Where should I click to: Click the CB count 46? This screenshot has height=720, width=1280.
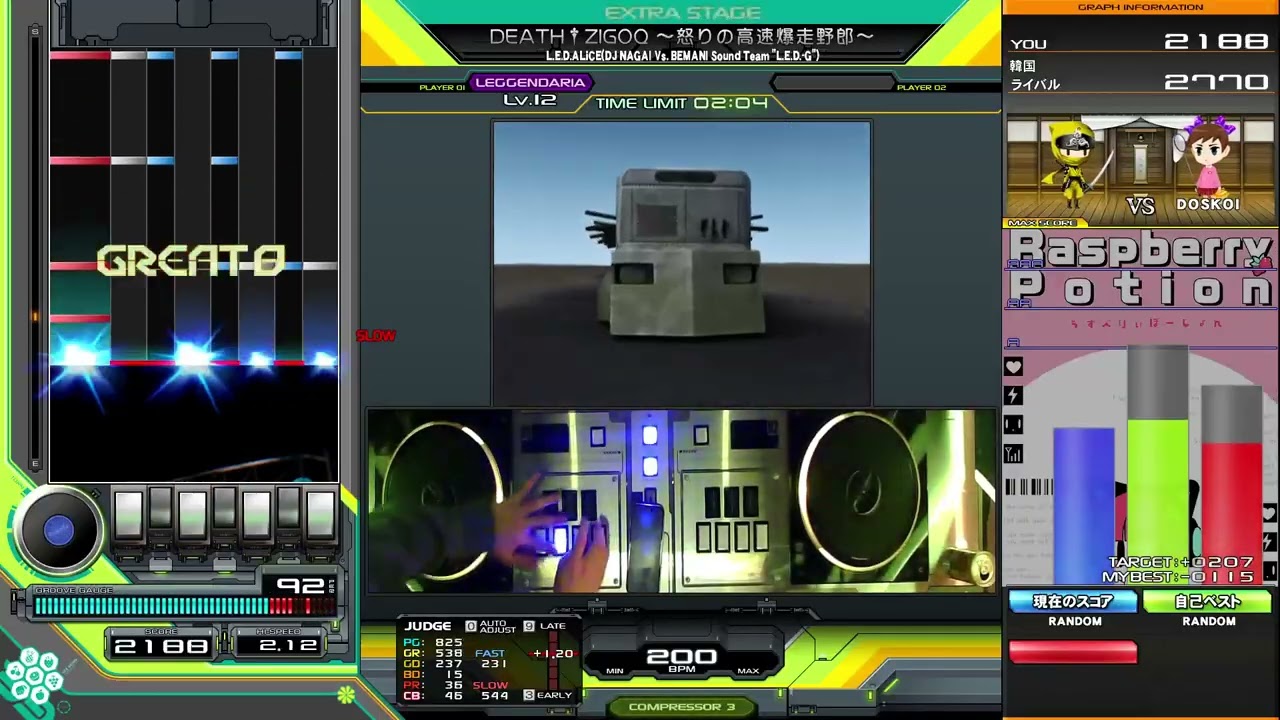tap(455, 697)
